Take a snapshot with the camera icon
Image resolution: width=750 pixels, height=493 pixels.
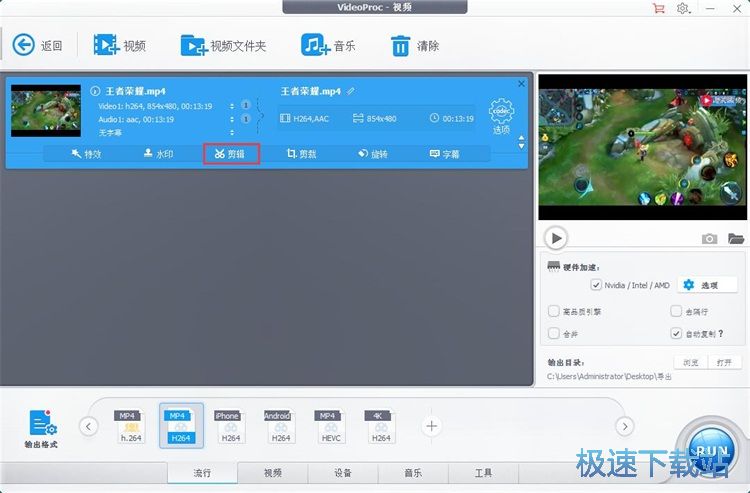[709, 238]
